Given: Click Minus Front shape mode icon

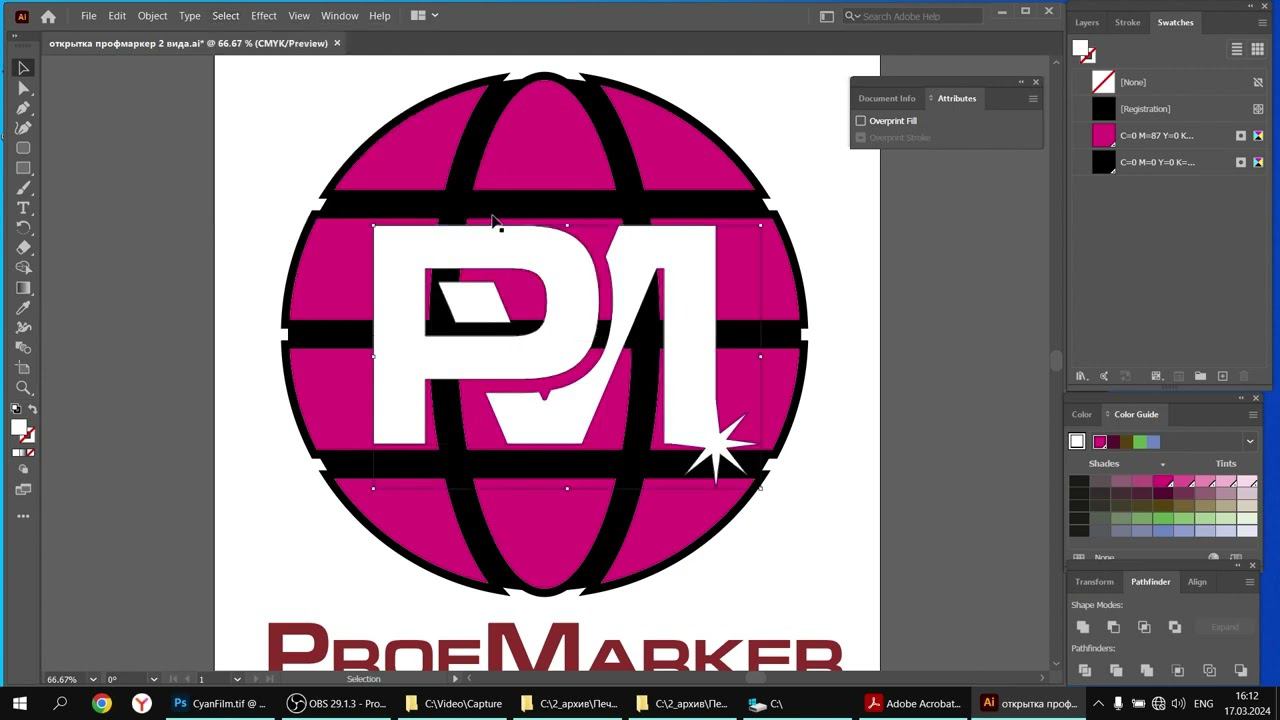Looking at the screenshot, I should click(1113, 627).
